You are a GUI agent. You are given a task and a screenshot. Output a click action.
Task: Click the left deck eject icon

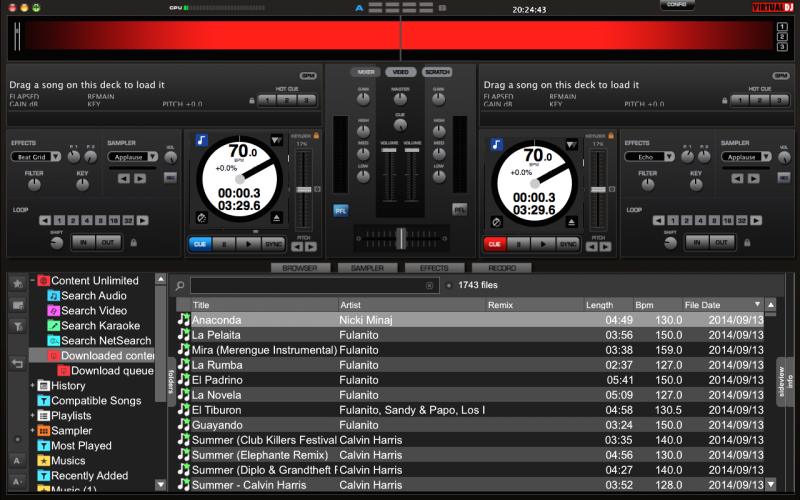coord(277,217)
